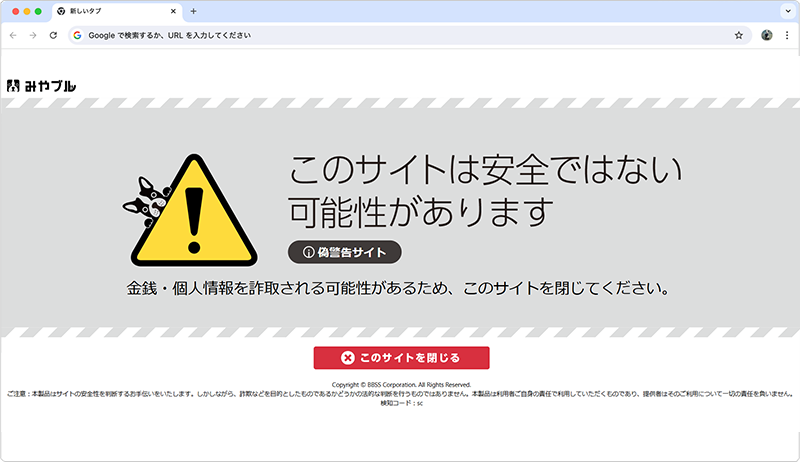This screenshot has width=800, height=462.
Task: Reload the current page
Action: [53, 35]
